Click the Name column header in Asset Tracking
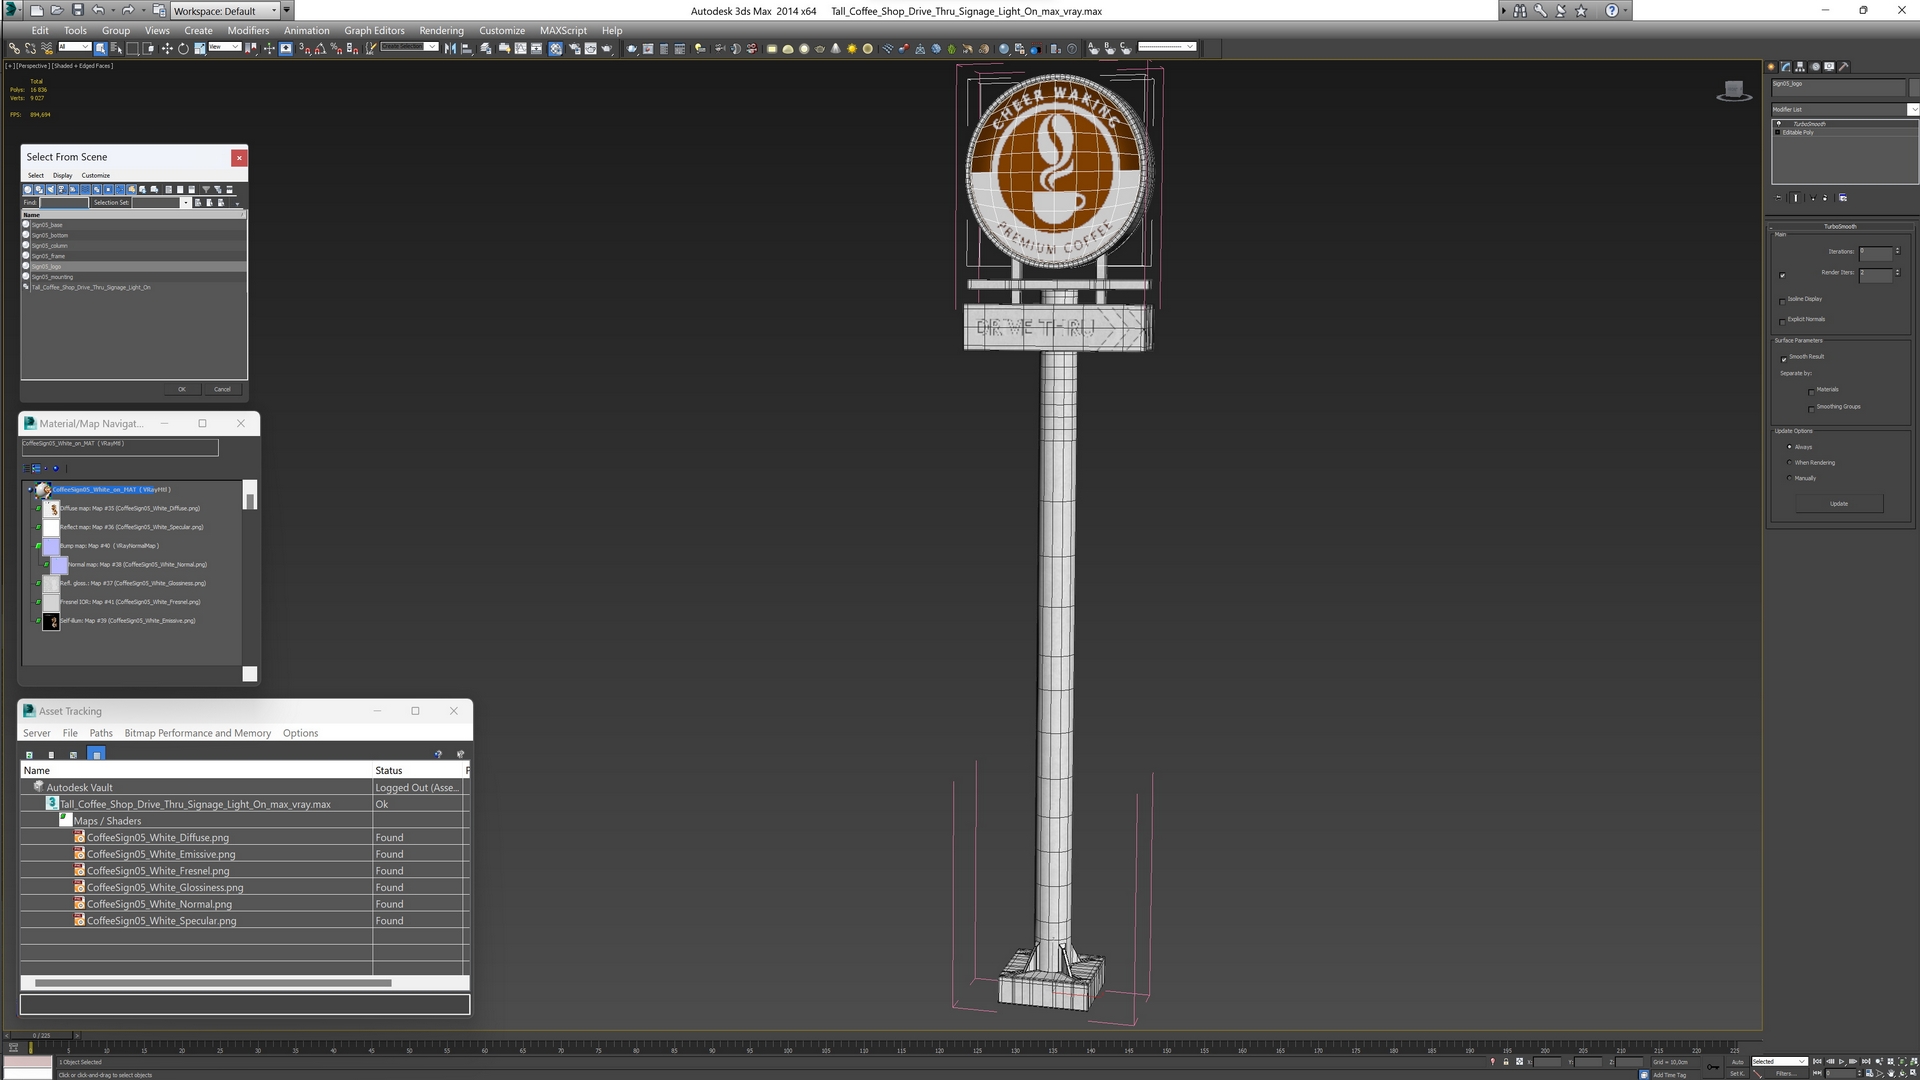Image resolution: width=1920 pixels, height=1080 pixels. [x=196, y=770]
